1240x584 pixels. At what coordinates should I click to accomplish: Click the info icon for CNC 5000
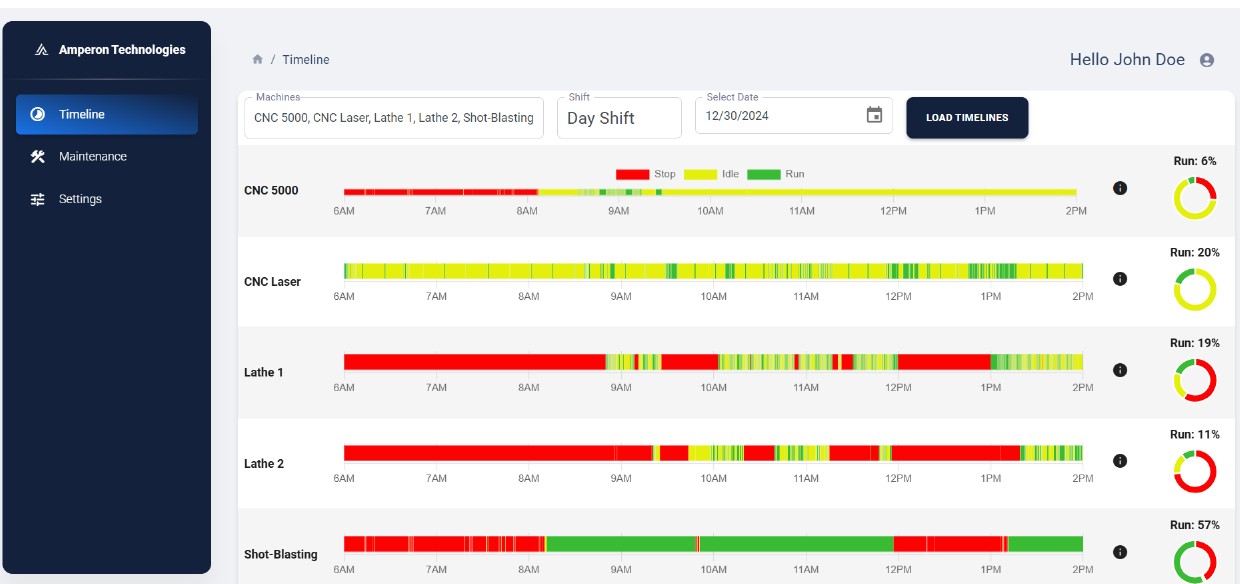coord(1120,188)
